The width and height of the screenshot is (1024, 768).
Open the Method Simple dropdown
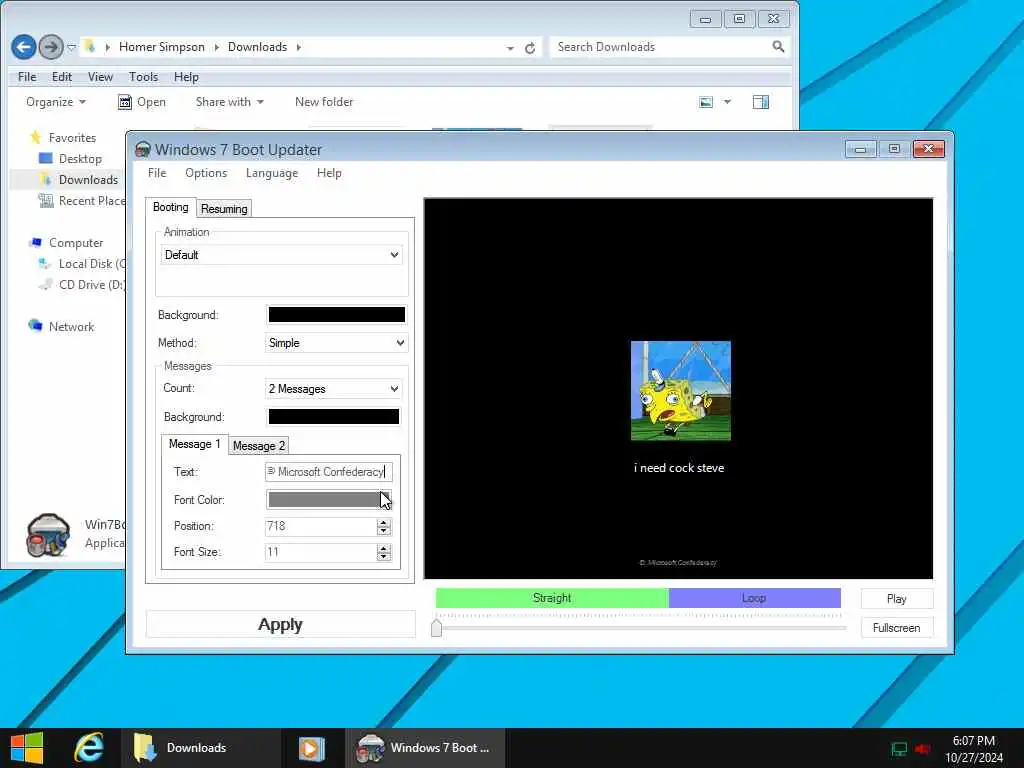click(336, 343)
